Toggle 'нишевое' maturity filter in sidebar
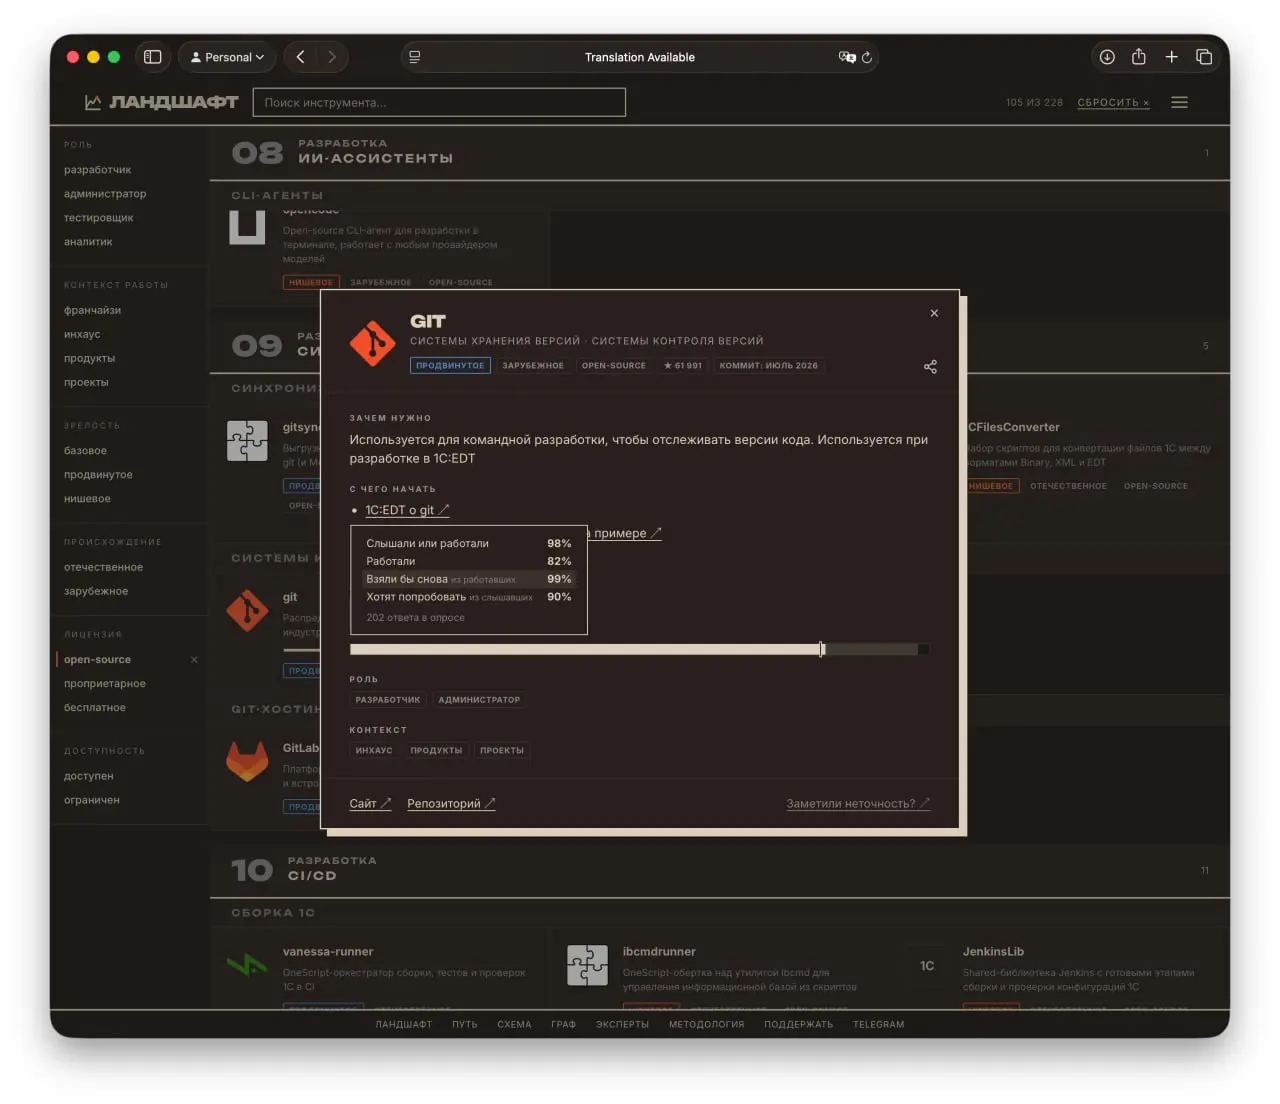The width and height of the screenshot is (1280, 1104). [87, 499]
